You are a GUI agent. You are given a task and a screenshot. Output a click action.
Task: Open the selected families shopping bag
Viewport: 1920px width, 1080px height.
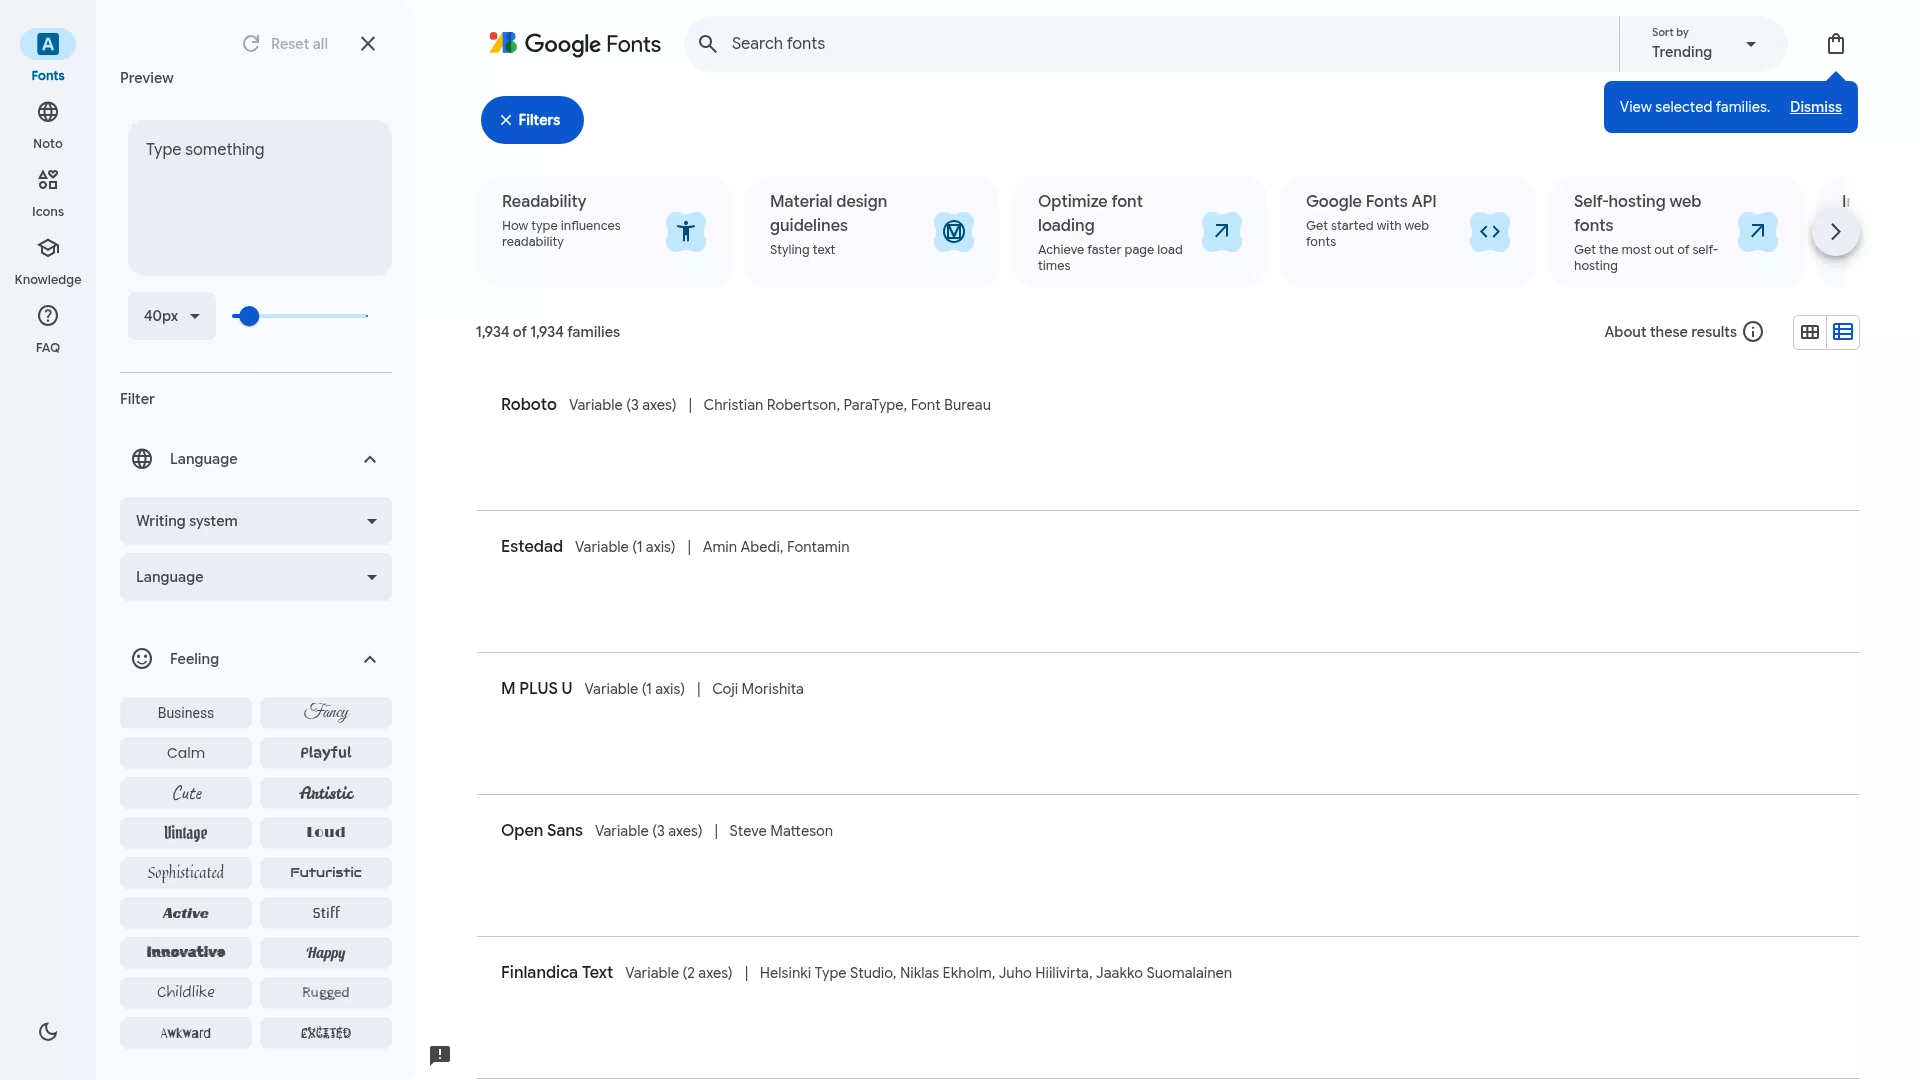[x=1836, y=44]
